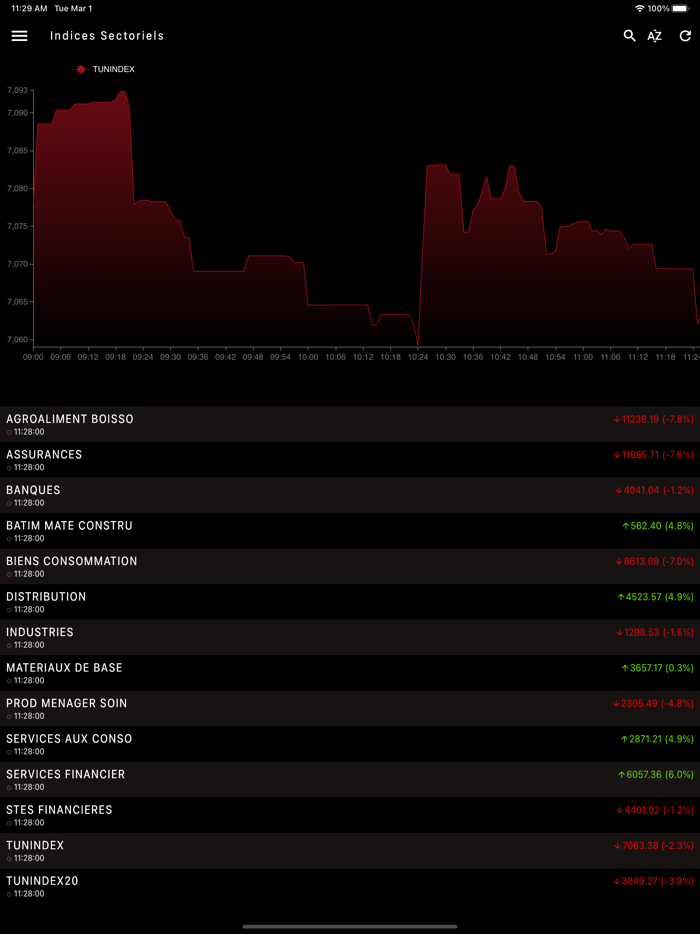700x934 pixels.
Task: Tap the search magnifier icon
Action: pyautogui.click(x=629, y=36)
